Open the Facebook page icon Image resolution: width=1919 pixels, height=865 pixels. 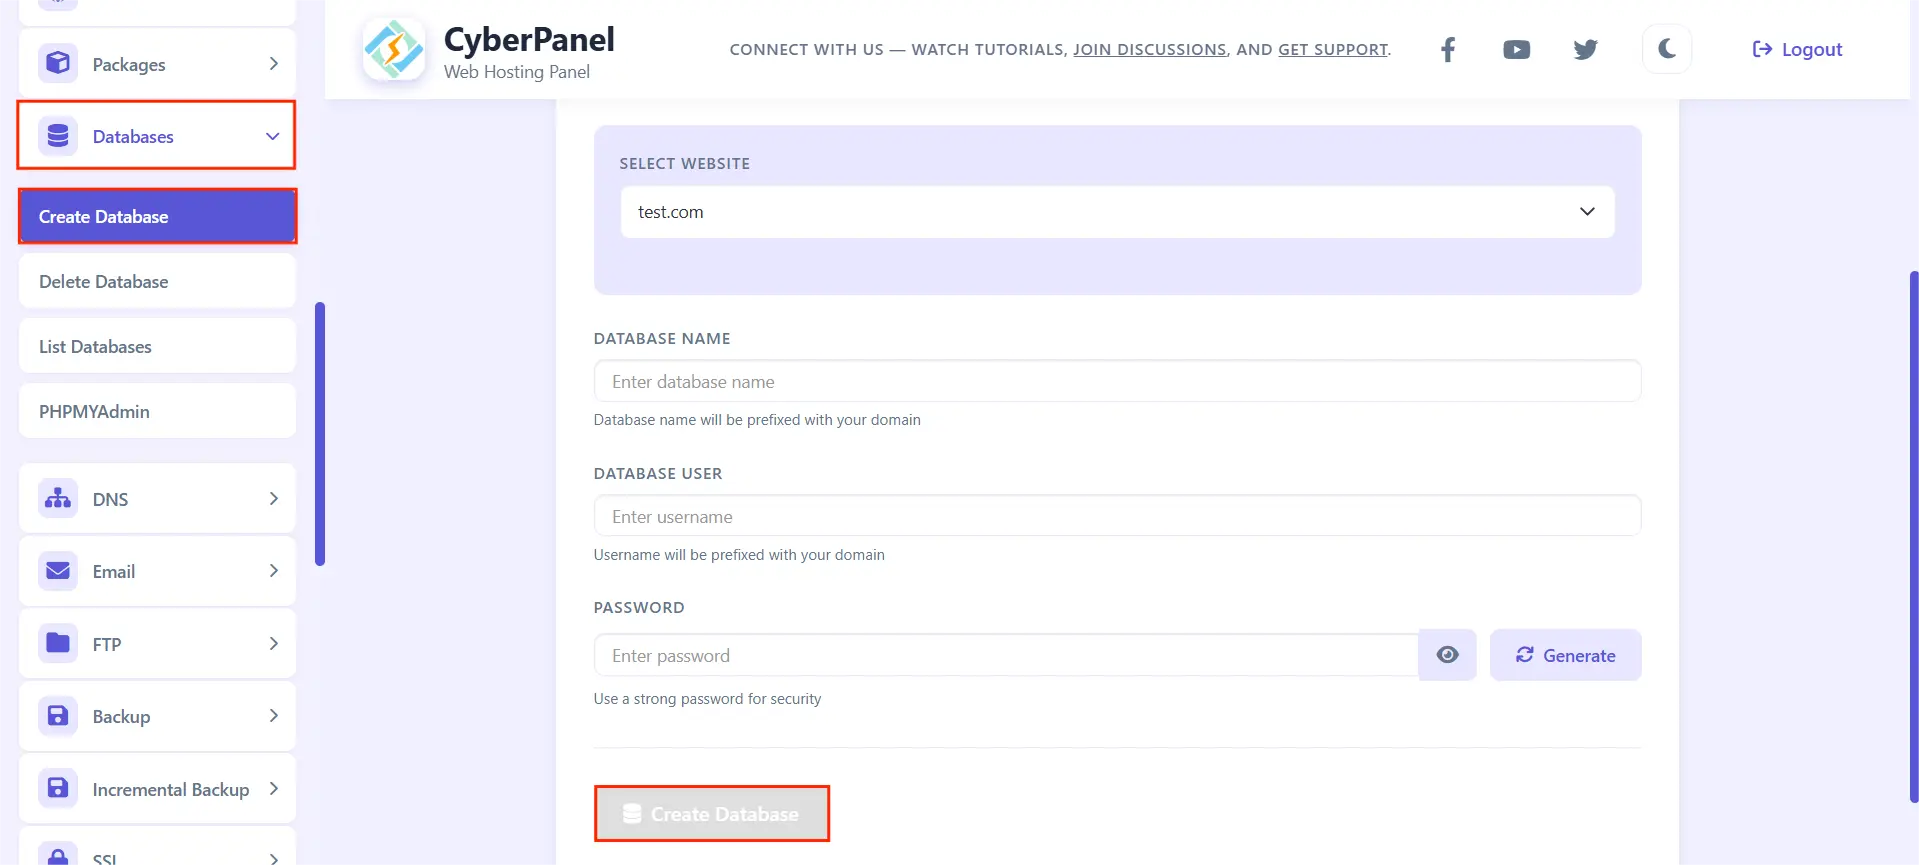tap(1447, 49)
